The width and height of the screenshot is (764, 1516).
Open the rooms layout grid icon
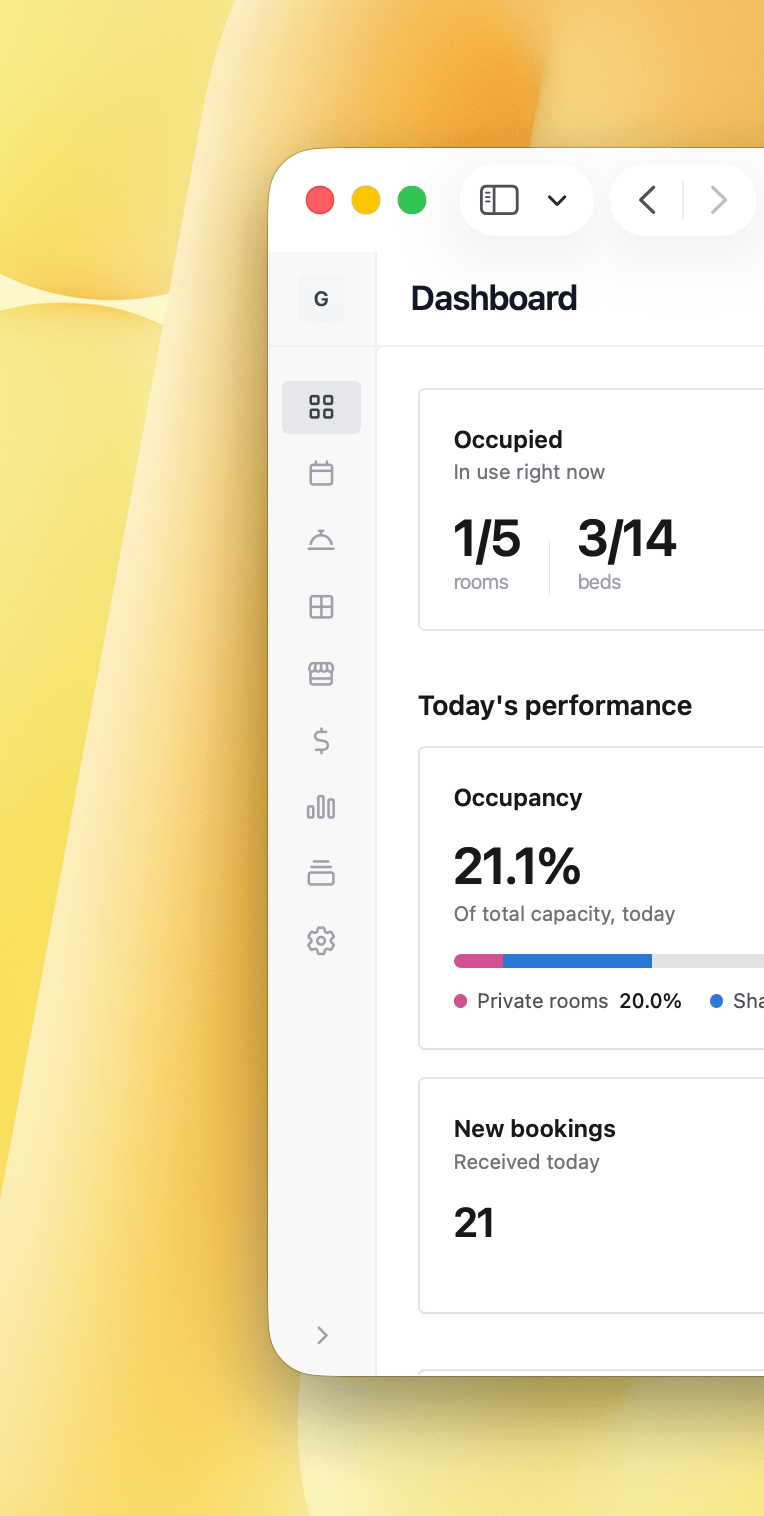[321, 607]
